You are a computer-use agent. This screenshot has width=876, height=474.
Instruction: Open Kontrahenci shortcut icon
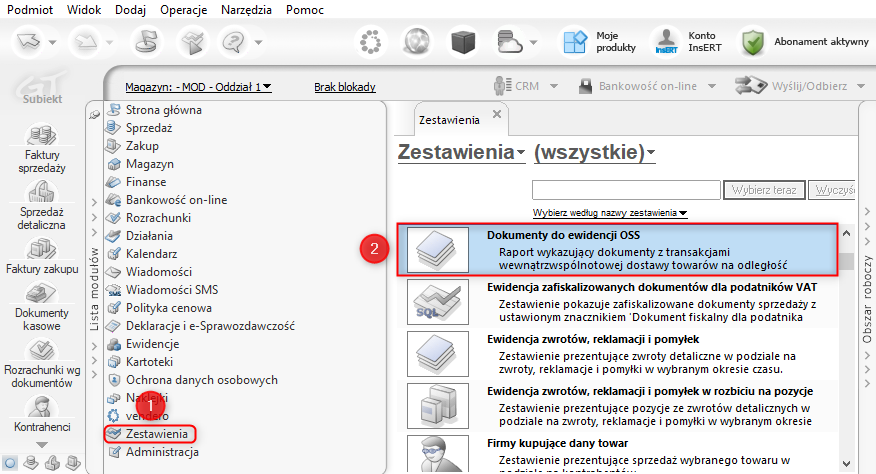pyautogui.click(x=42, y=407)
